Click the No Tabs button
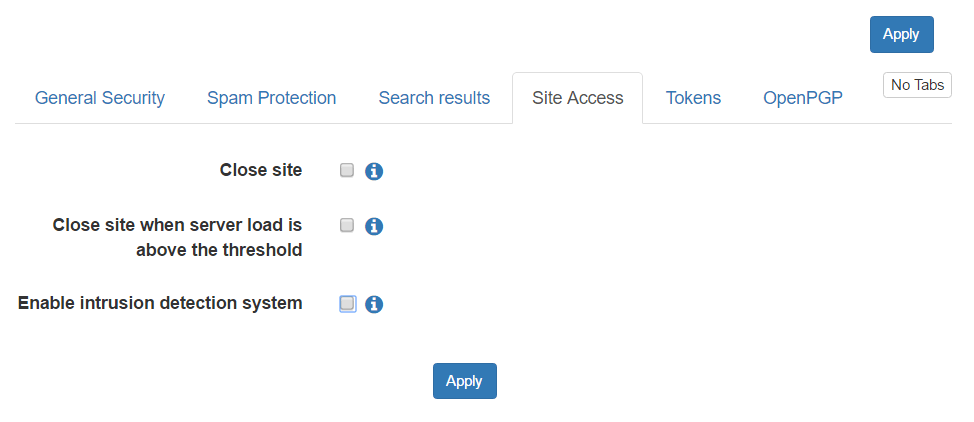 click(917, 85)
